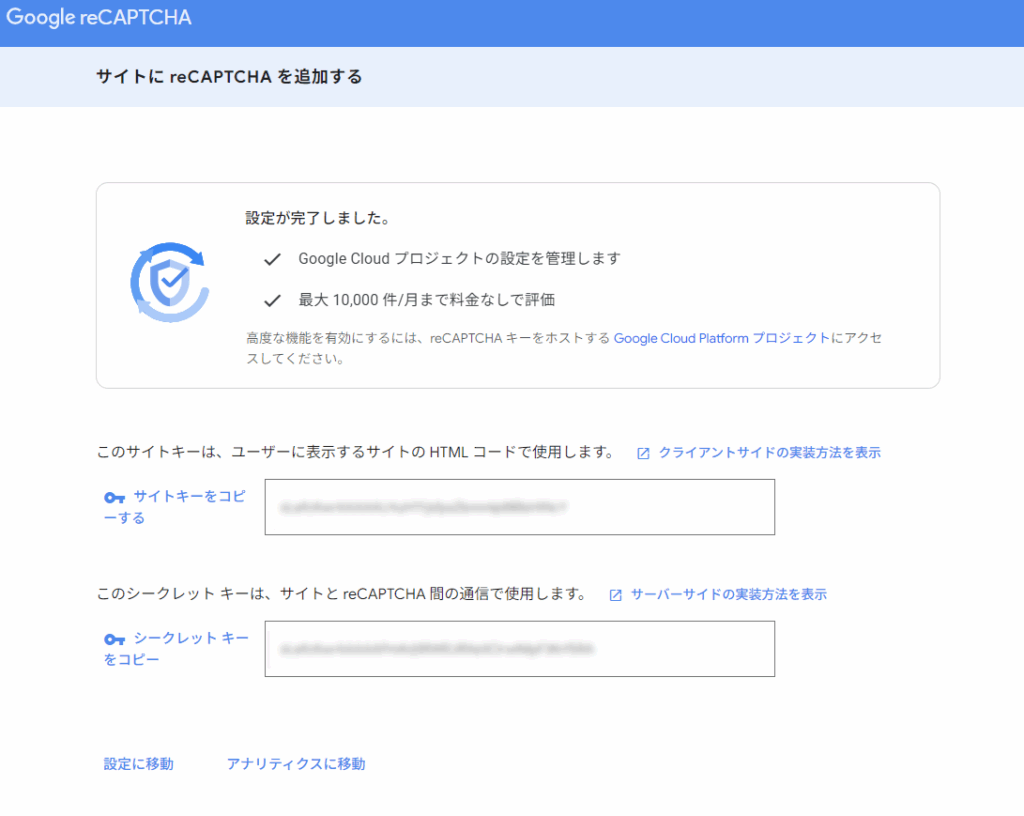
Task: Click the text 最大 10,000 件/月まで料金なしで評価
Action: pos(426,300)
